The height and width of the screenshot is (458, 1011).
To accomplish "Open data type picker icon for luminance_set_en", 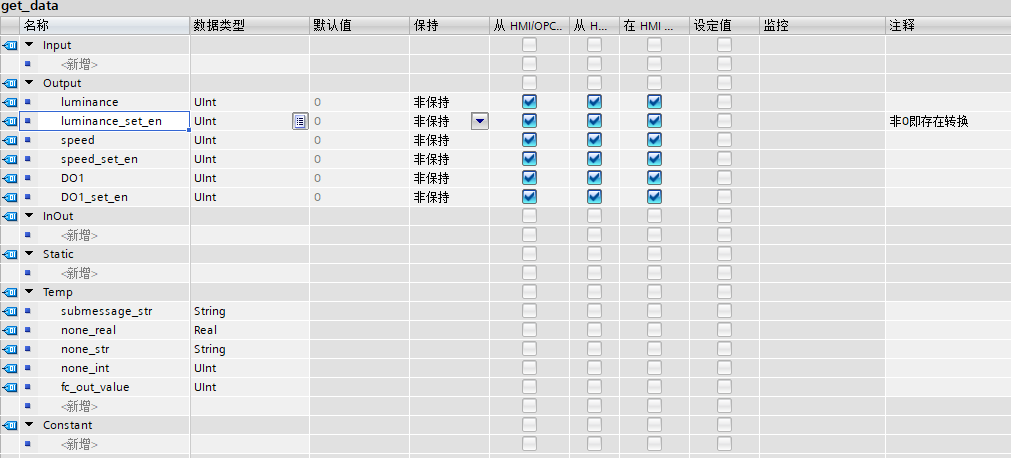I will pos(300,121).
